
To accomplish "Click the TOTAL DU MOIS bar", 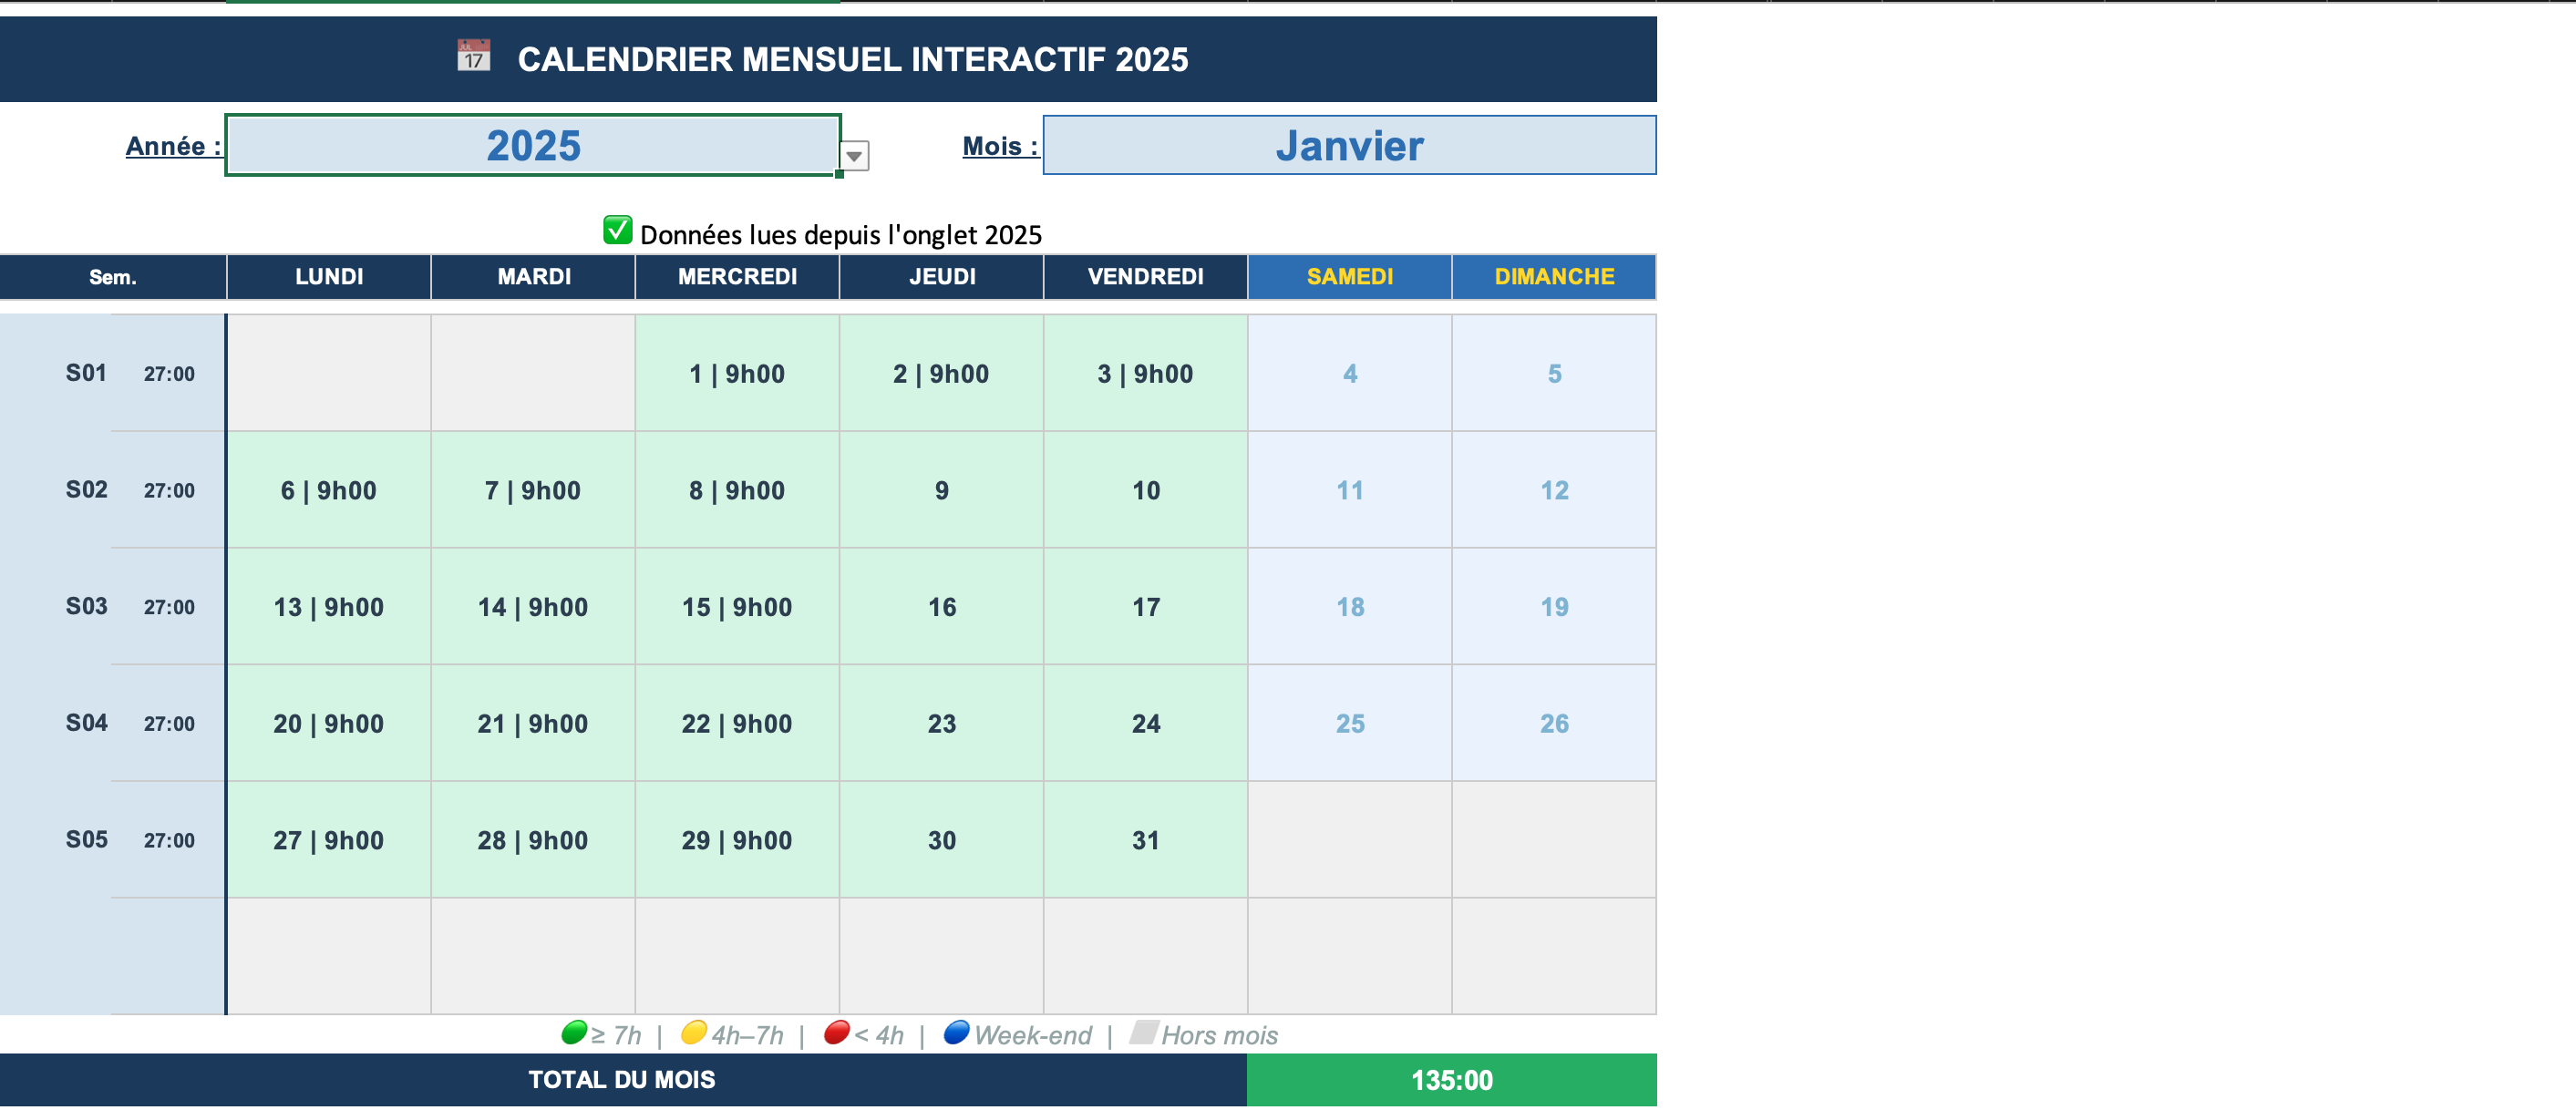I will click(x=621, y=1080).
